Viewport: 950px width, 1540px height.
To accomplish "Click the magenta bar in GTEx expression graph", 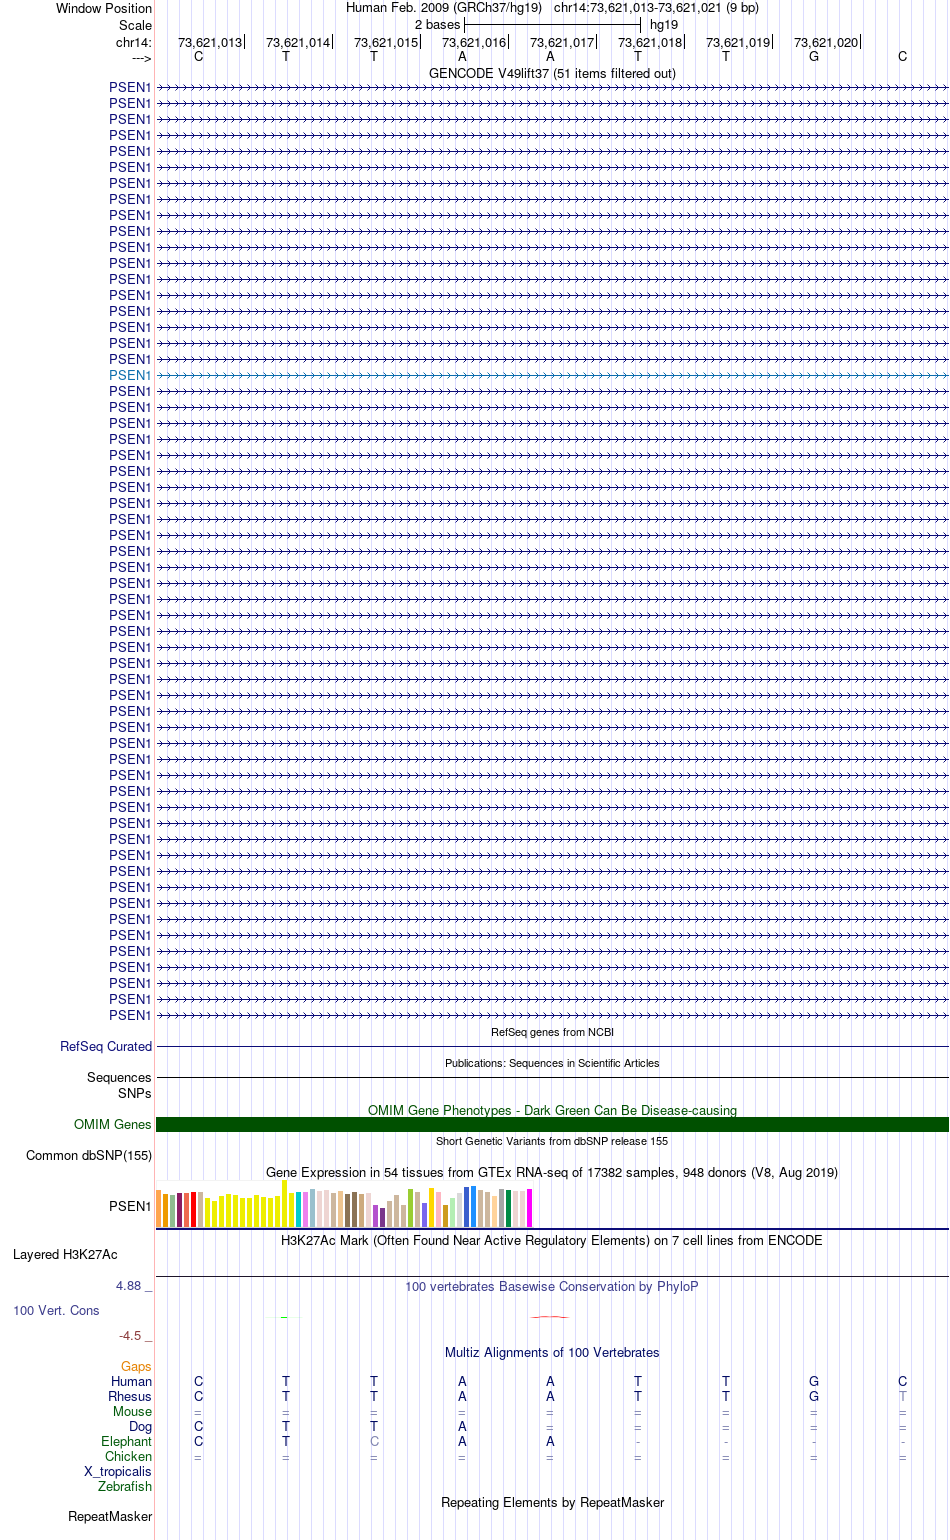I will 529,1208.
